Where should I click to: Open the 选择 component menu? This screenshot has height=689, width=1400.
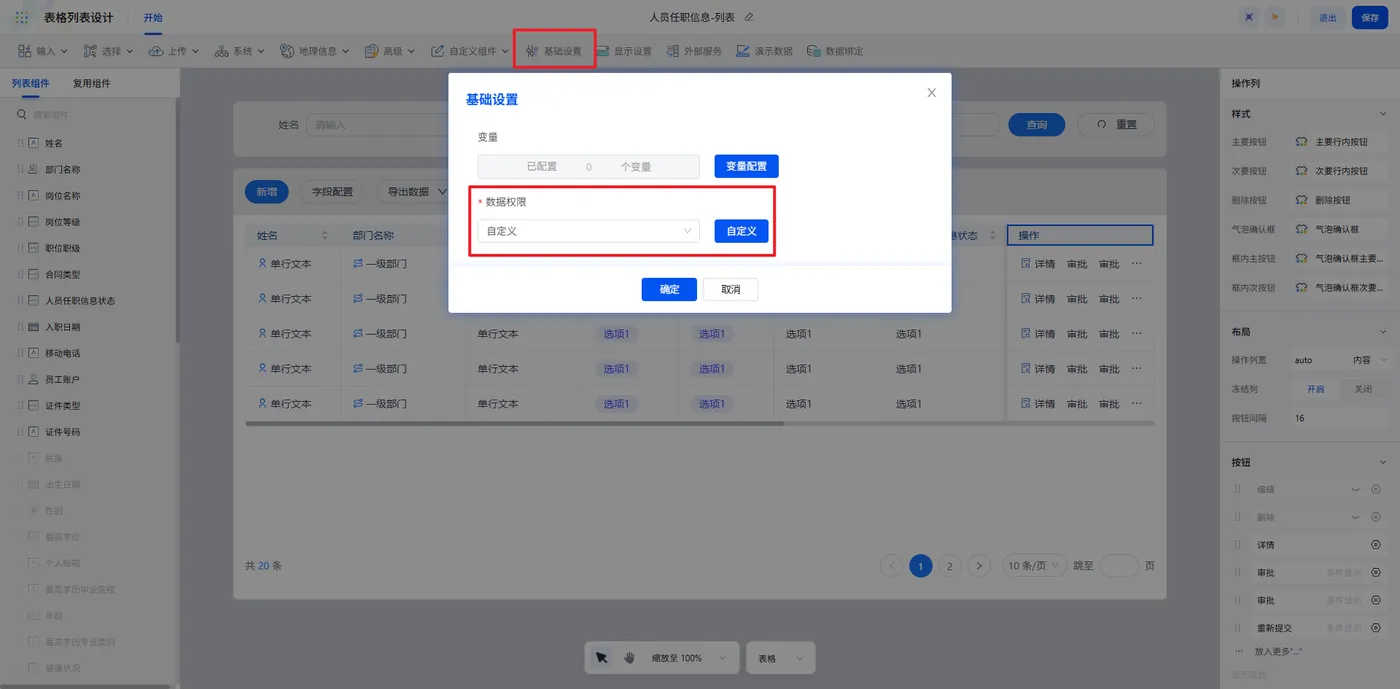(108, 51)
